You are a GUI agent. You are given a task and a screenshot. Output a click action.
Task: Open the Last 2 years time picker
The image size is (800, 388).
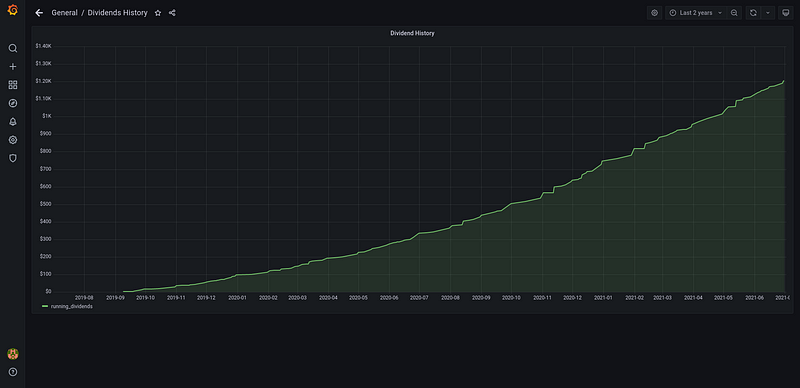tap(695, 13)
